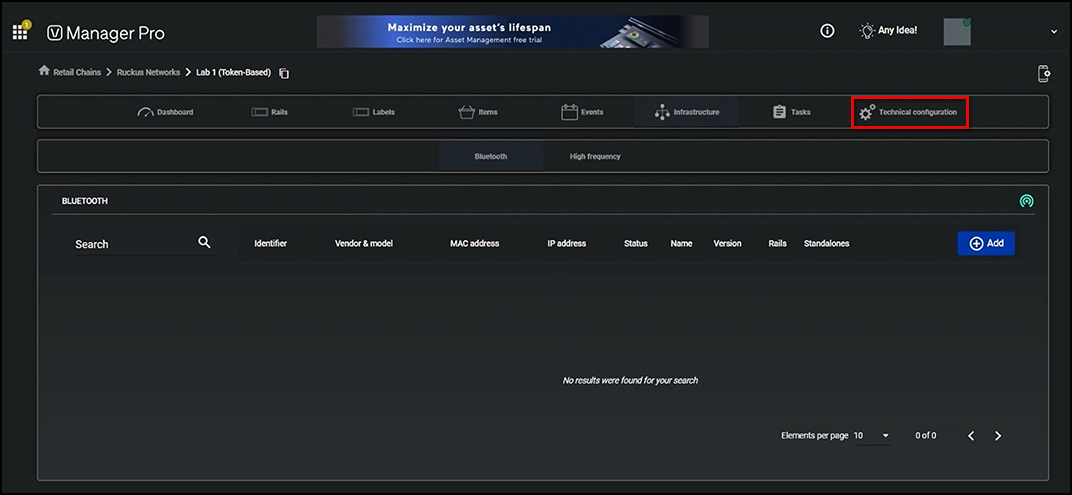Select Lab 1 (Token-Based) breadcrumb
The width and height of the screenshot is (1072, 495).
click(x=233, y=72)
